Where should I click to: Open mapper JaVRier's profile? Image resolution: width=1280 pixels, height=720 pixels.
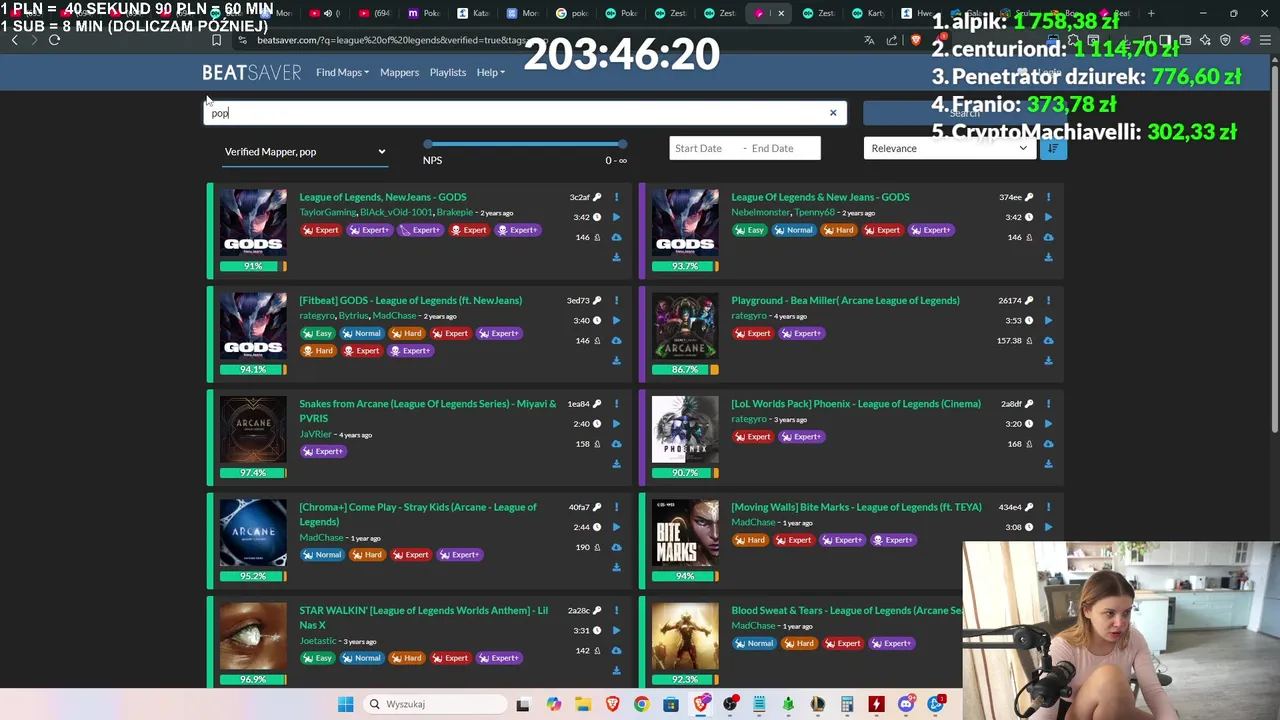click(x=315, y=434)
